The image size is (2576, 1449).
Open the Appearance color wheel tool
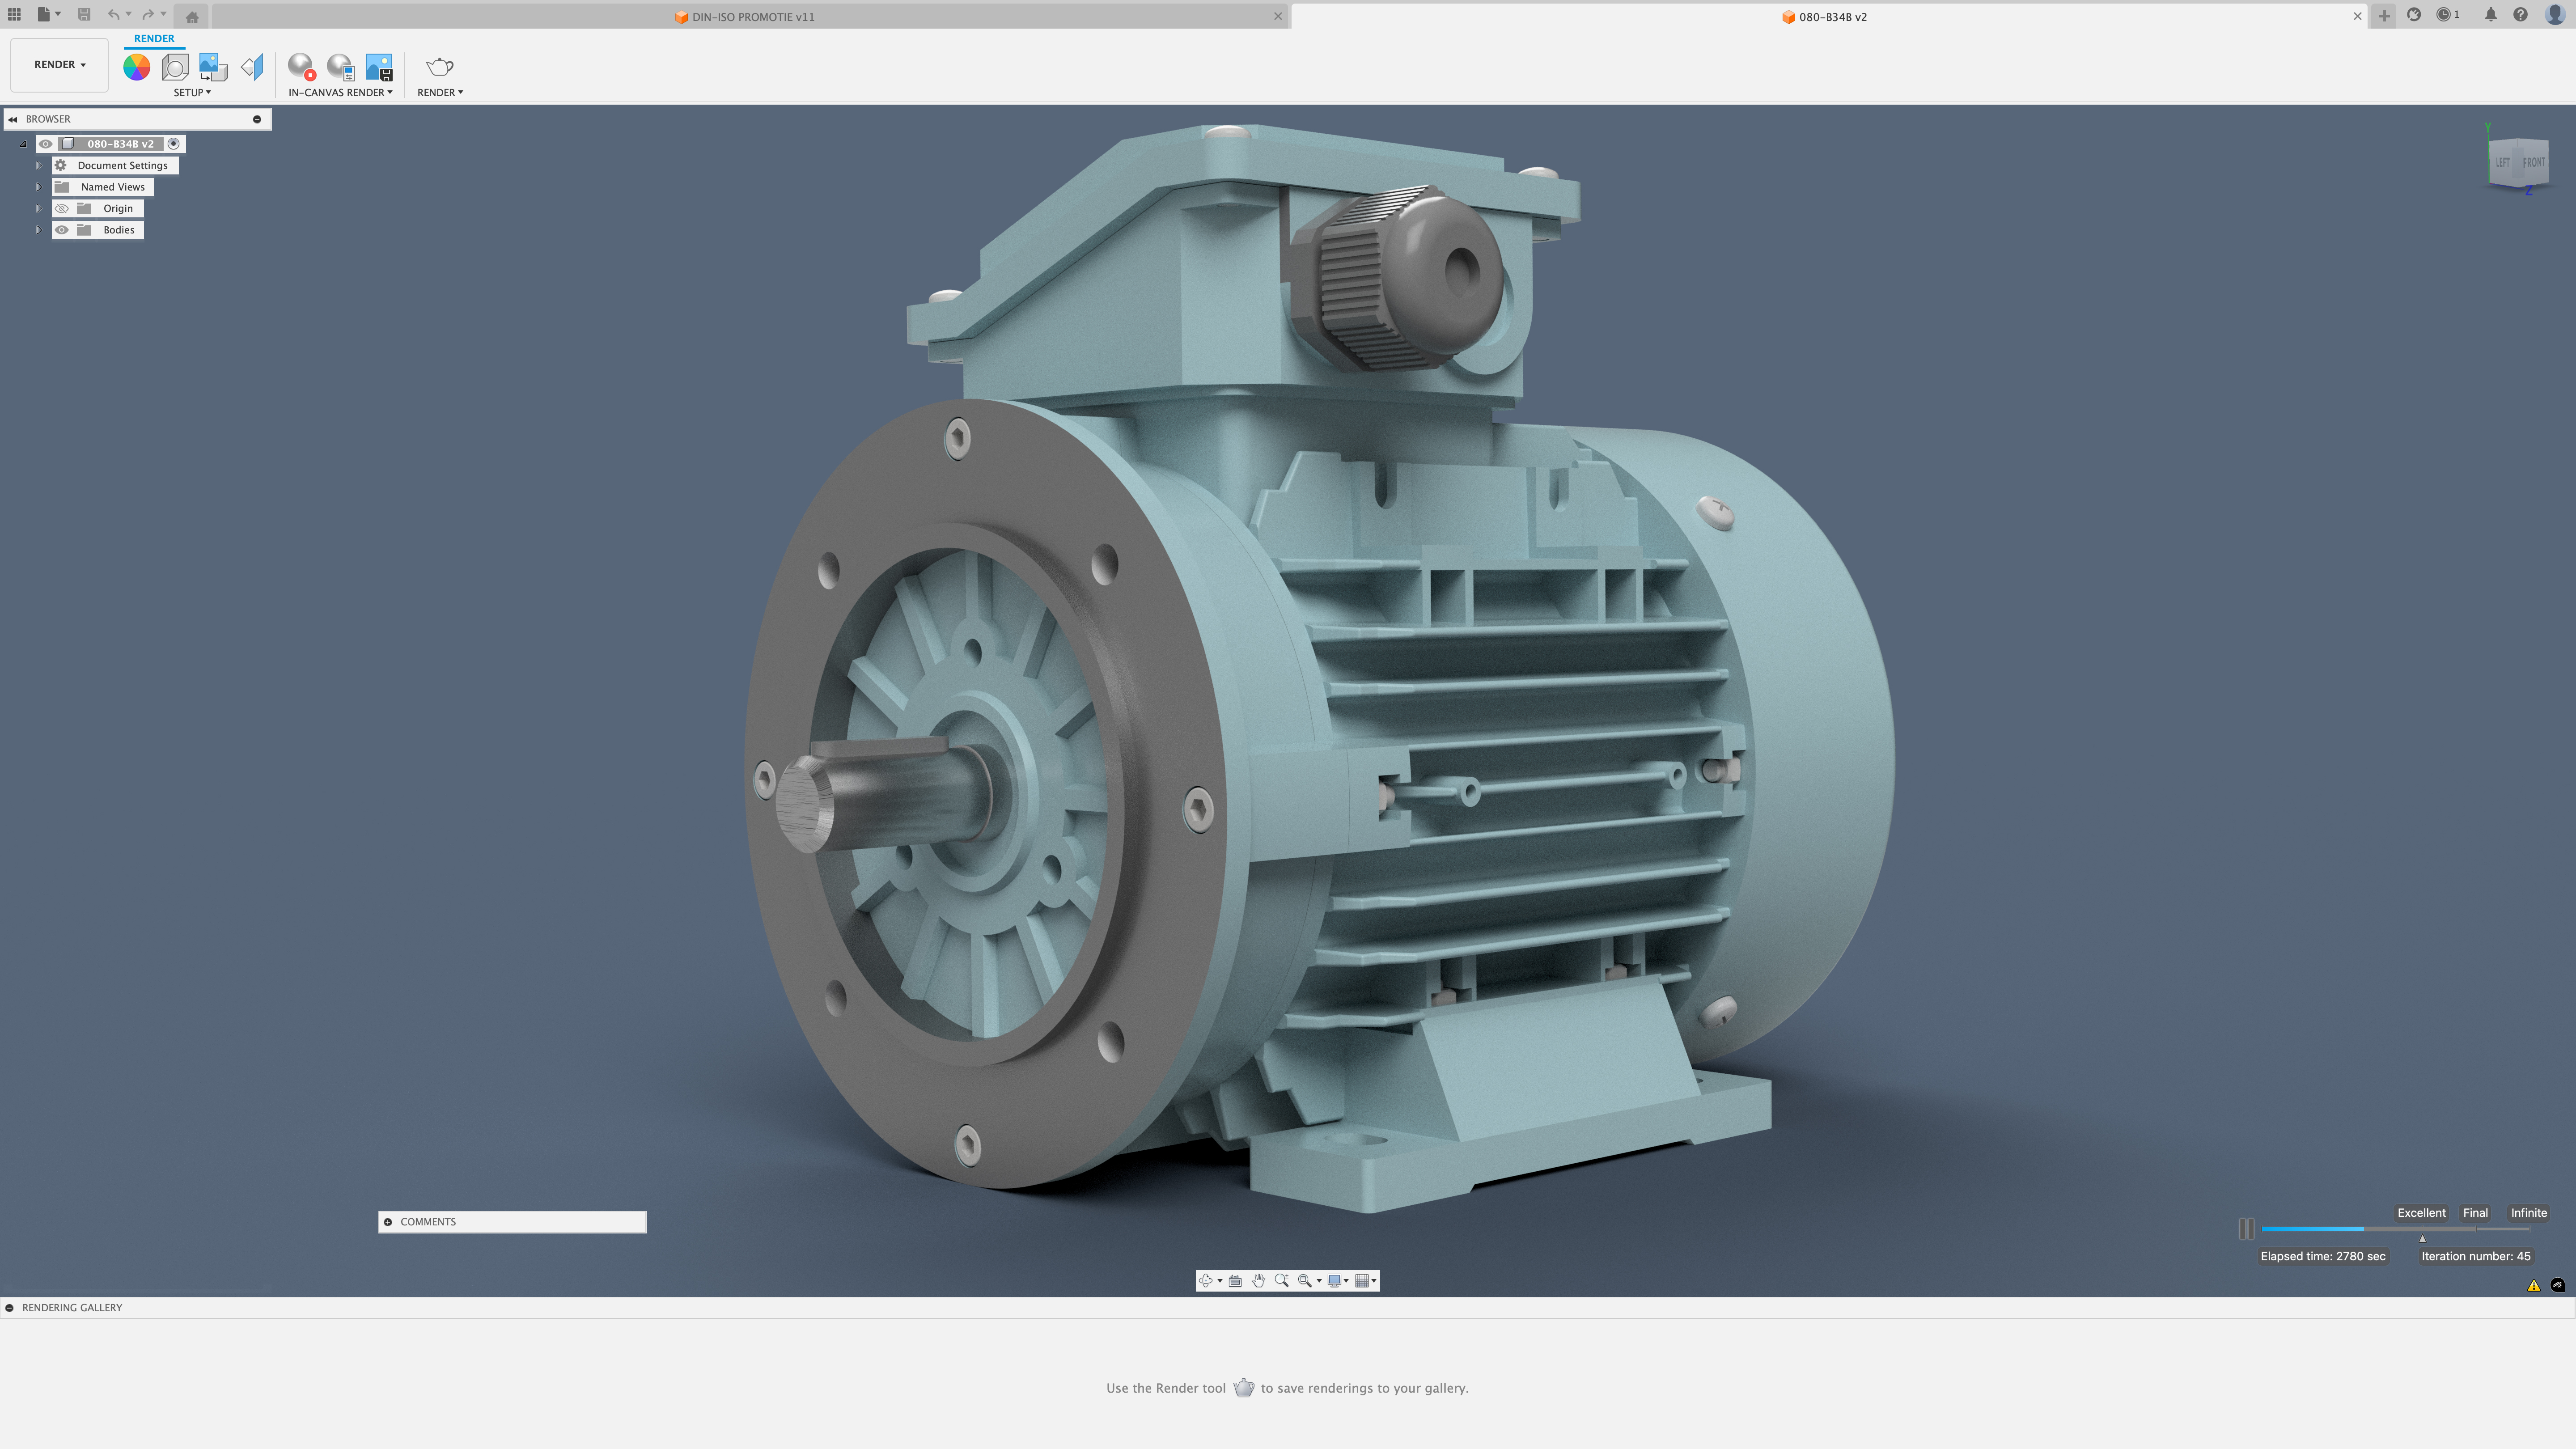coord(137,67)
